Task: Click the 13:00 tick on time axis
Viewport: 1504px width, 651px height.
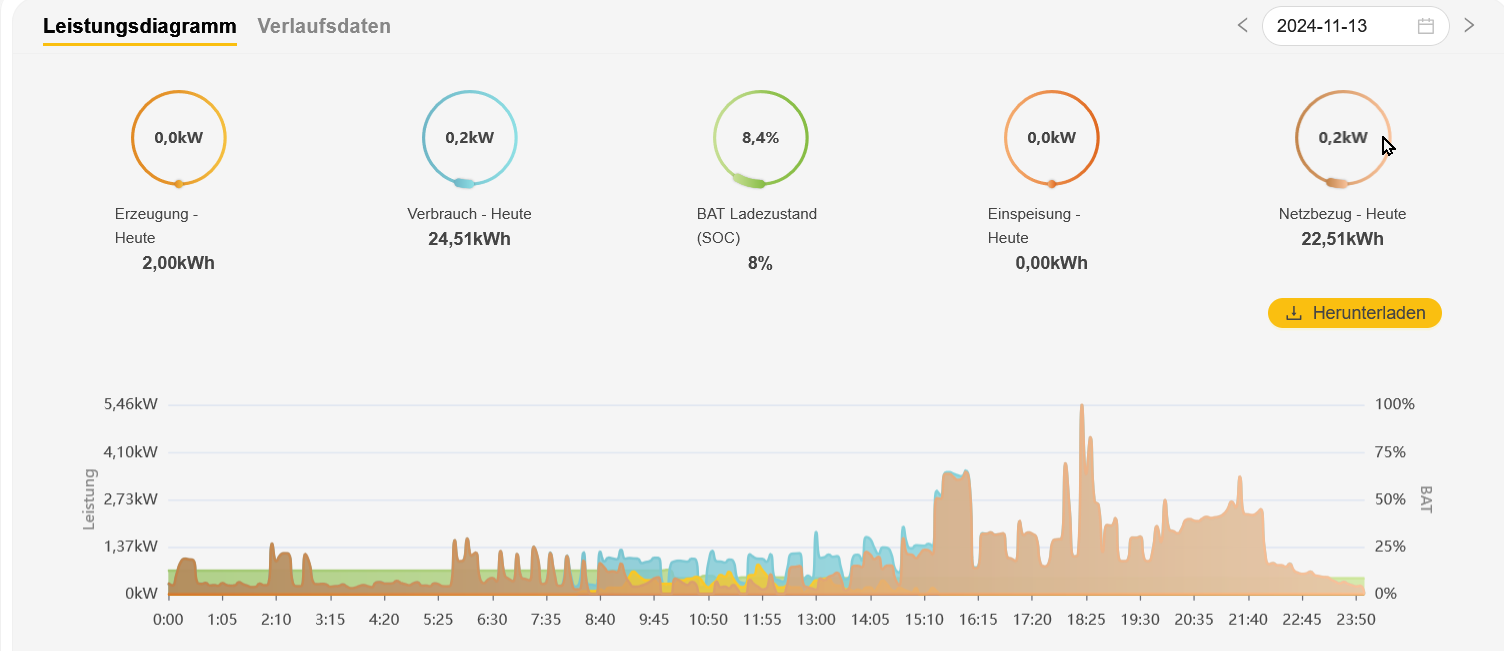Action: [816, 619]
